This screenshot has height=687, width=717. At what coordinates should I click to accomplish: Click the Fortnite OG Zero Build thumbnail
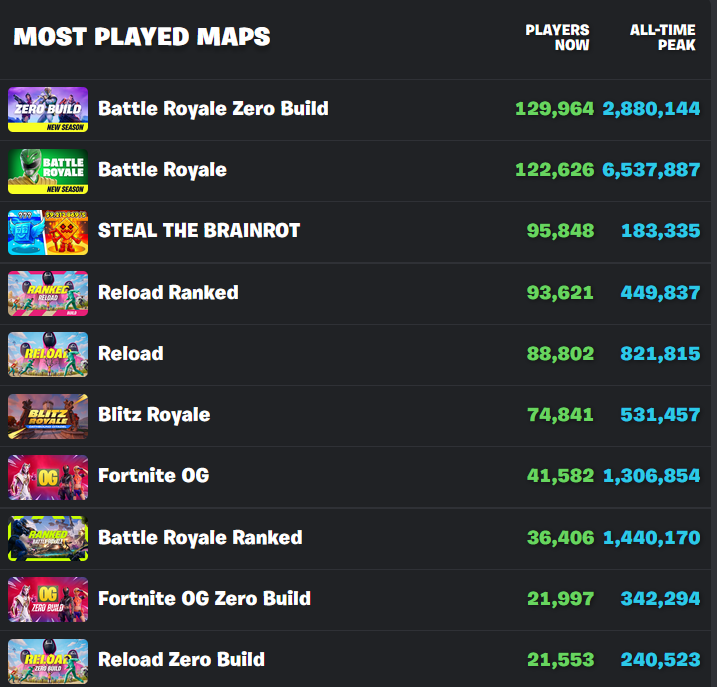click(x=48, y=599)
